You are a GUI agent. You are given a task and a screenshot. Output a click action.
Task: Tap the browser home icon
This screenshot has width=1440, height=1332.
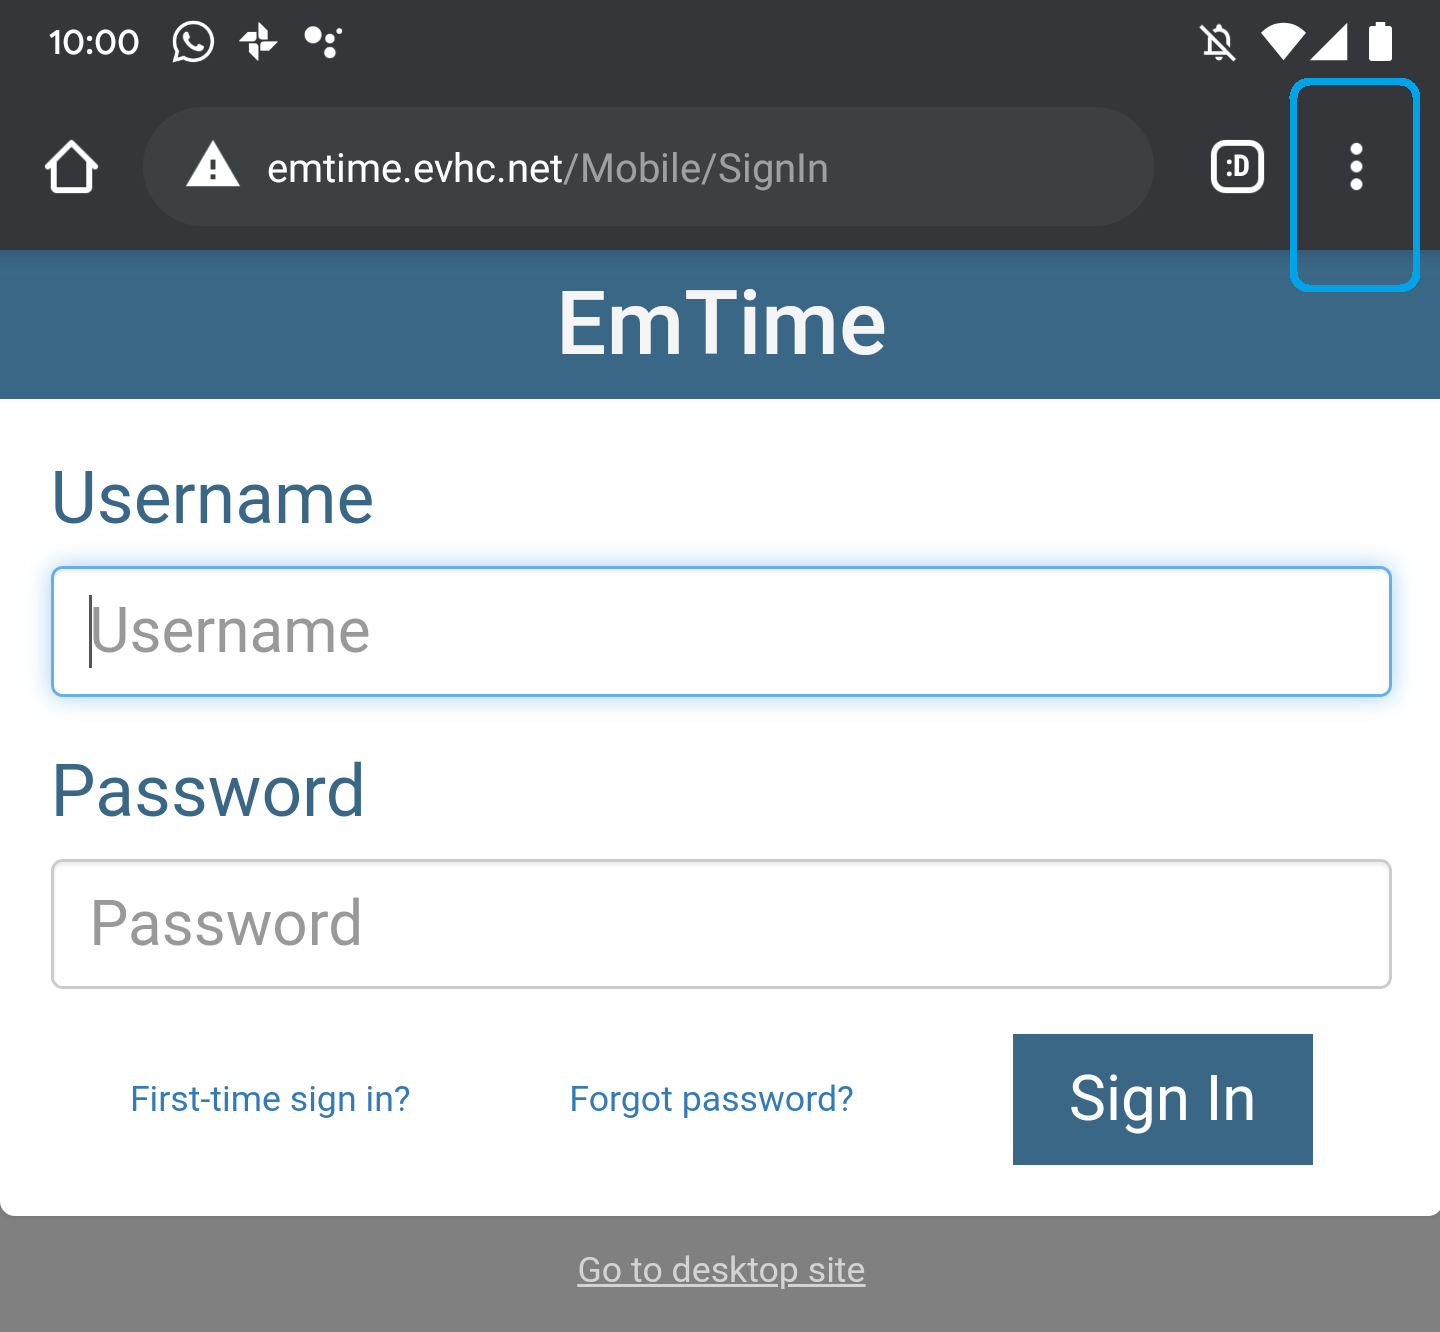[71, 167]
